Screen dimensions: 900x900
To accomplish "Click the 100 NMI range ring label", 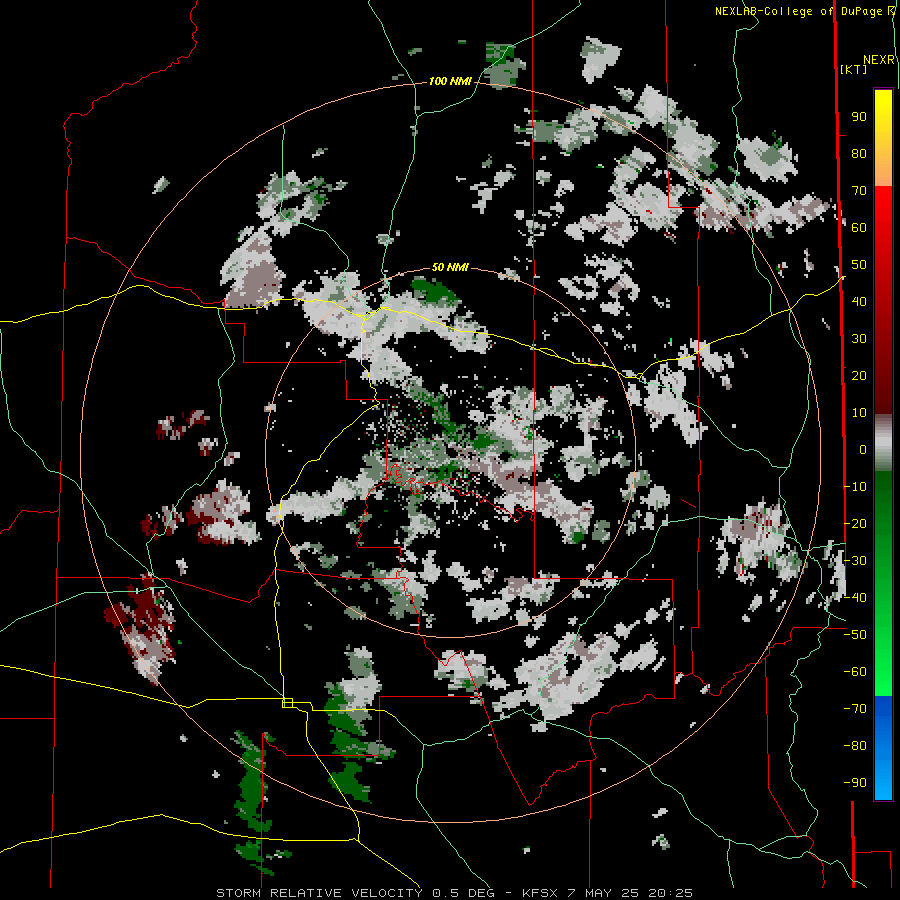I will coord(450,82).
